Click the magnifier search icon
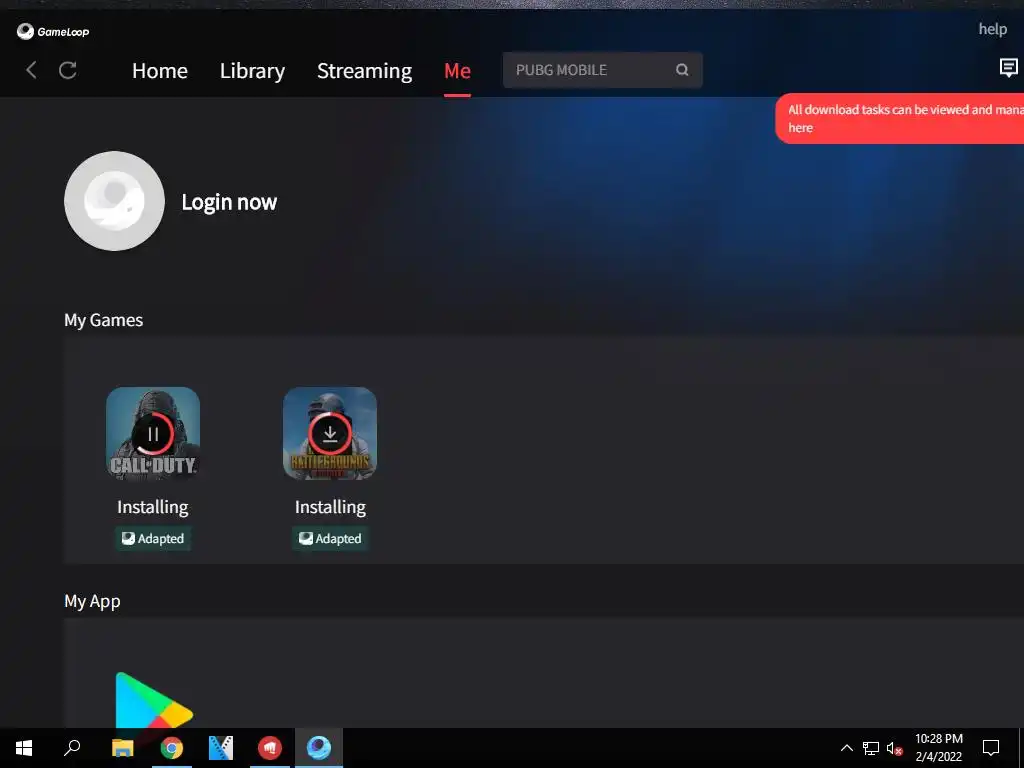Screen dimensions: 1024x768 (682, 70)
